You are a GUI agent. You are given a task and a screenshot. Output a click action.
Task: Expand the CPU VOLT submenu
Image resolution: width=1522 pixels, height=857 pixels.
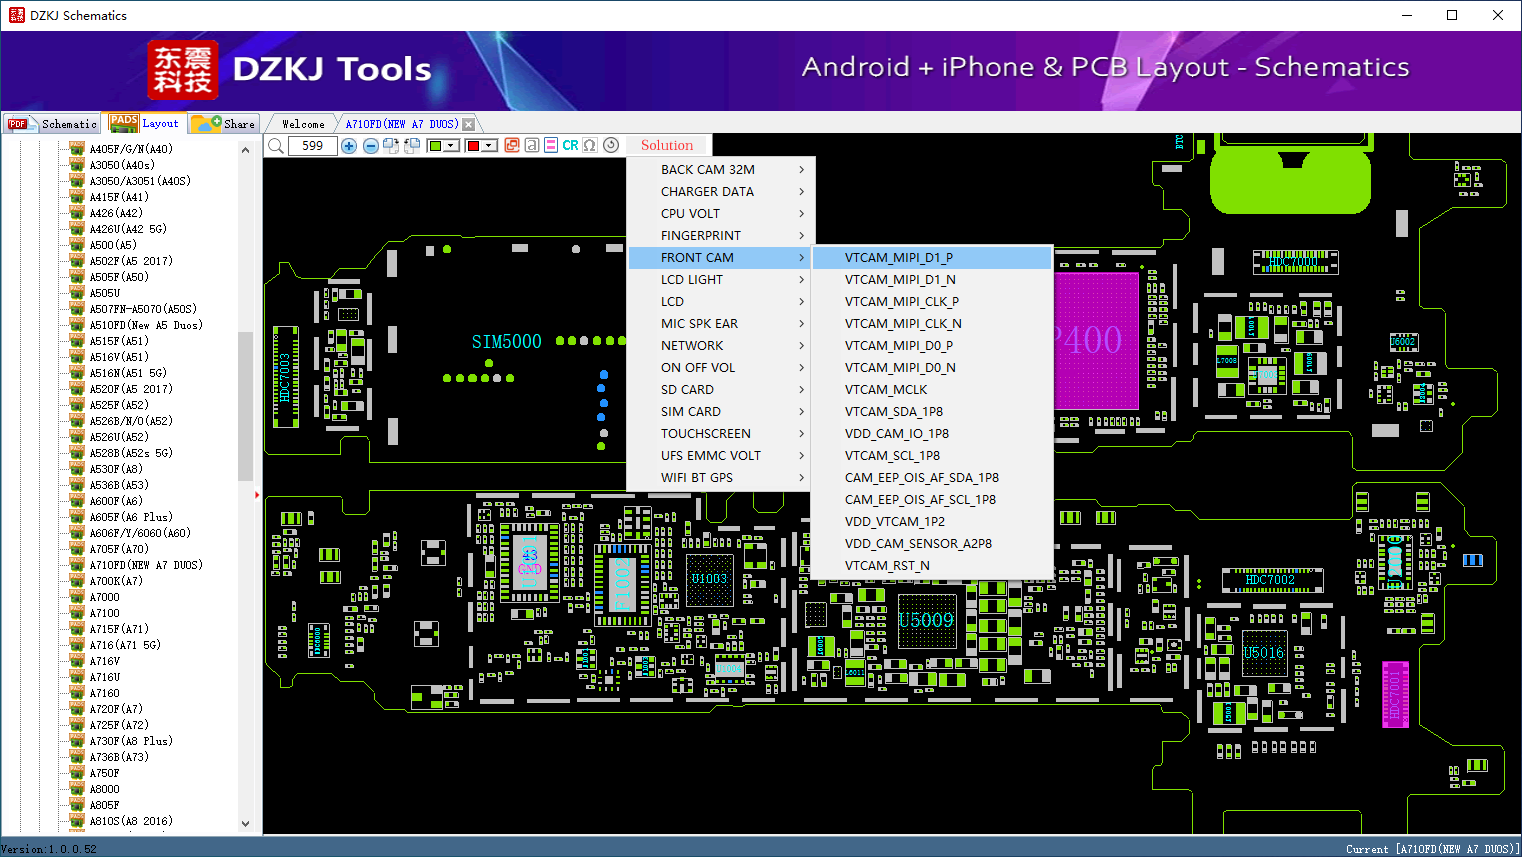click(x=720, y=214)
